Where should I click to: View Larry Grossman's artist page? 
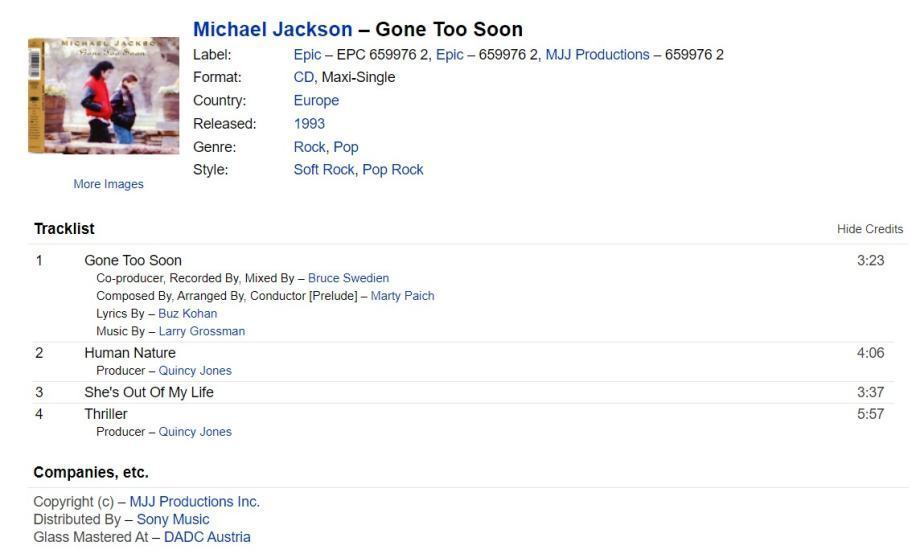[201, 331]
